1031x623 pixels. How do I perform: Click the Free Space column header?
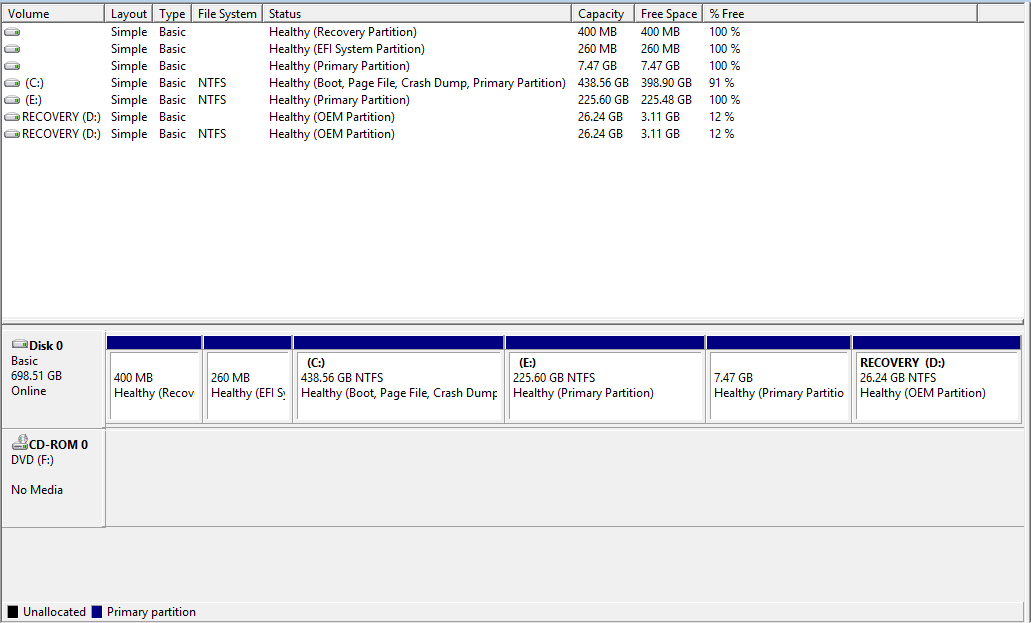click(668, 14)
